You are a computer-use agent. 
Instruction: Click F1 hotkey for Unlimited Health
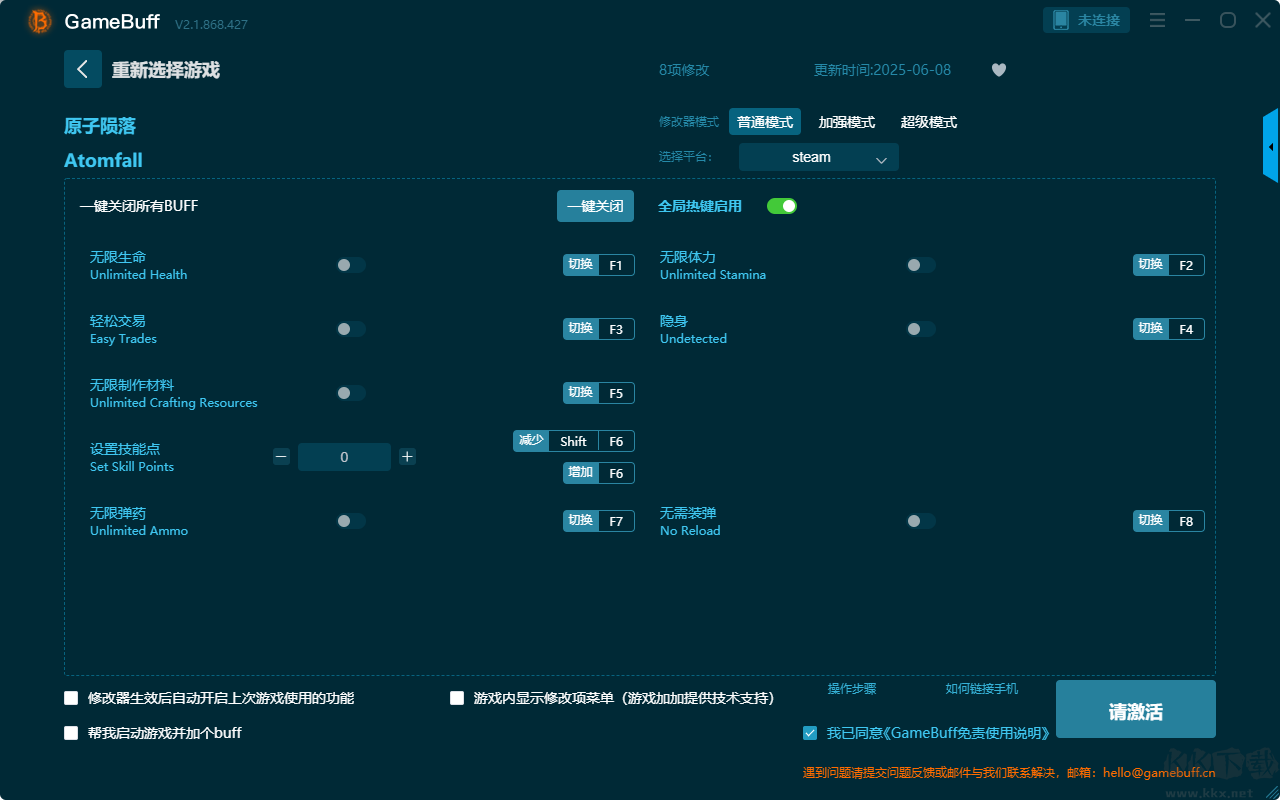pos(599,265)
